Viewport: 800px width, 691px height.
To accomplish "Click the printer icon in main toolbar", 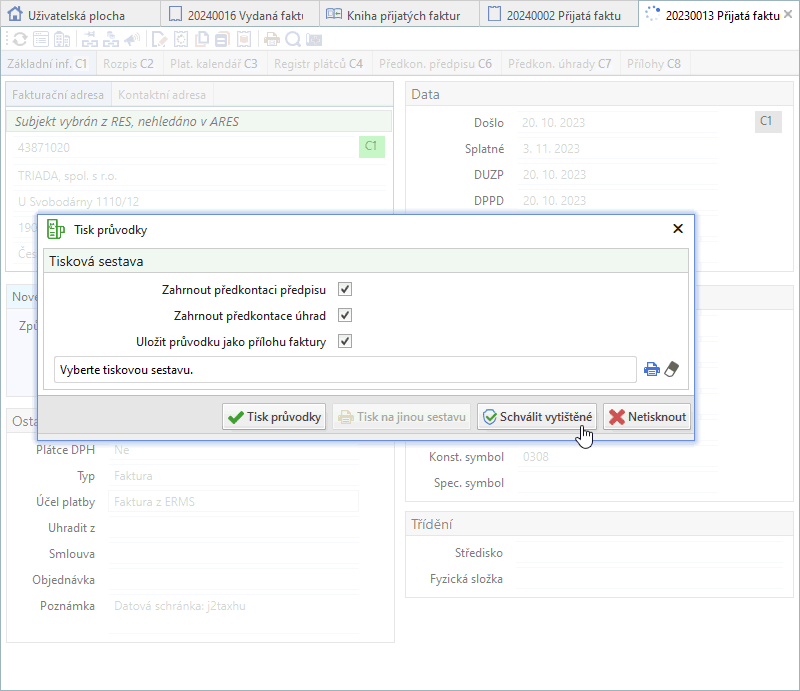I will 271,39.
